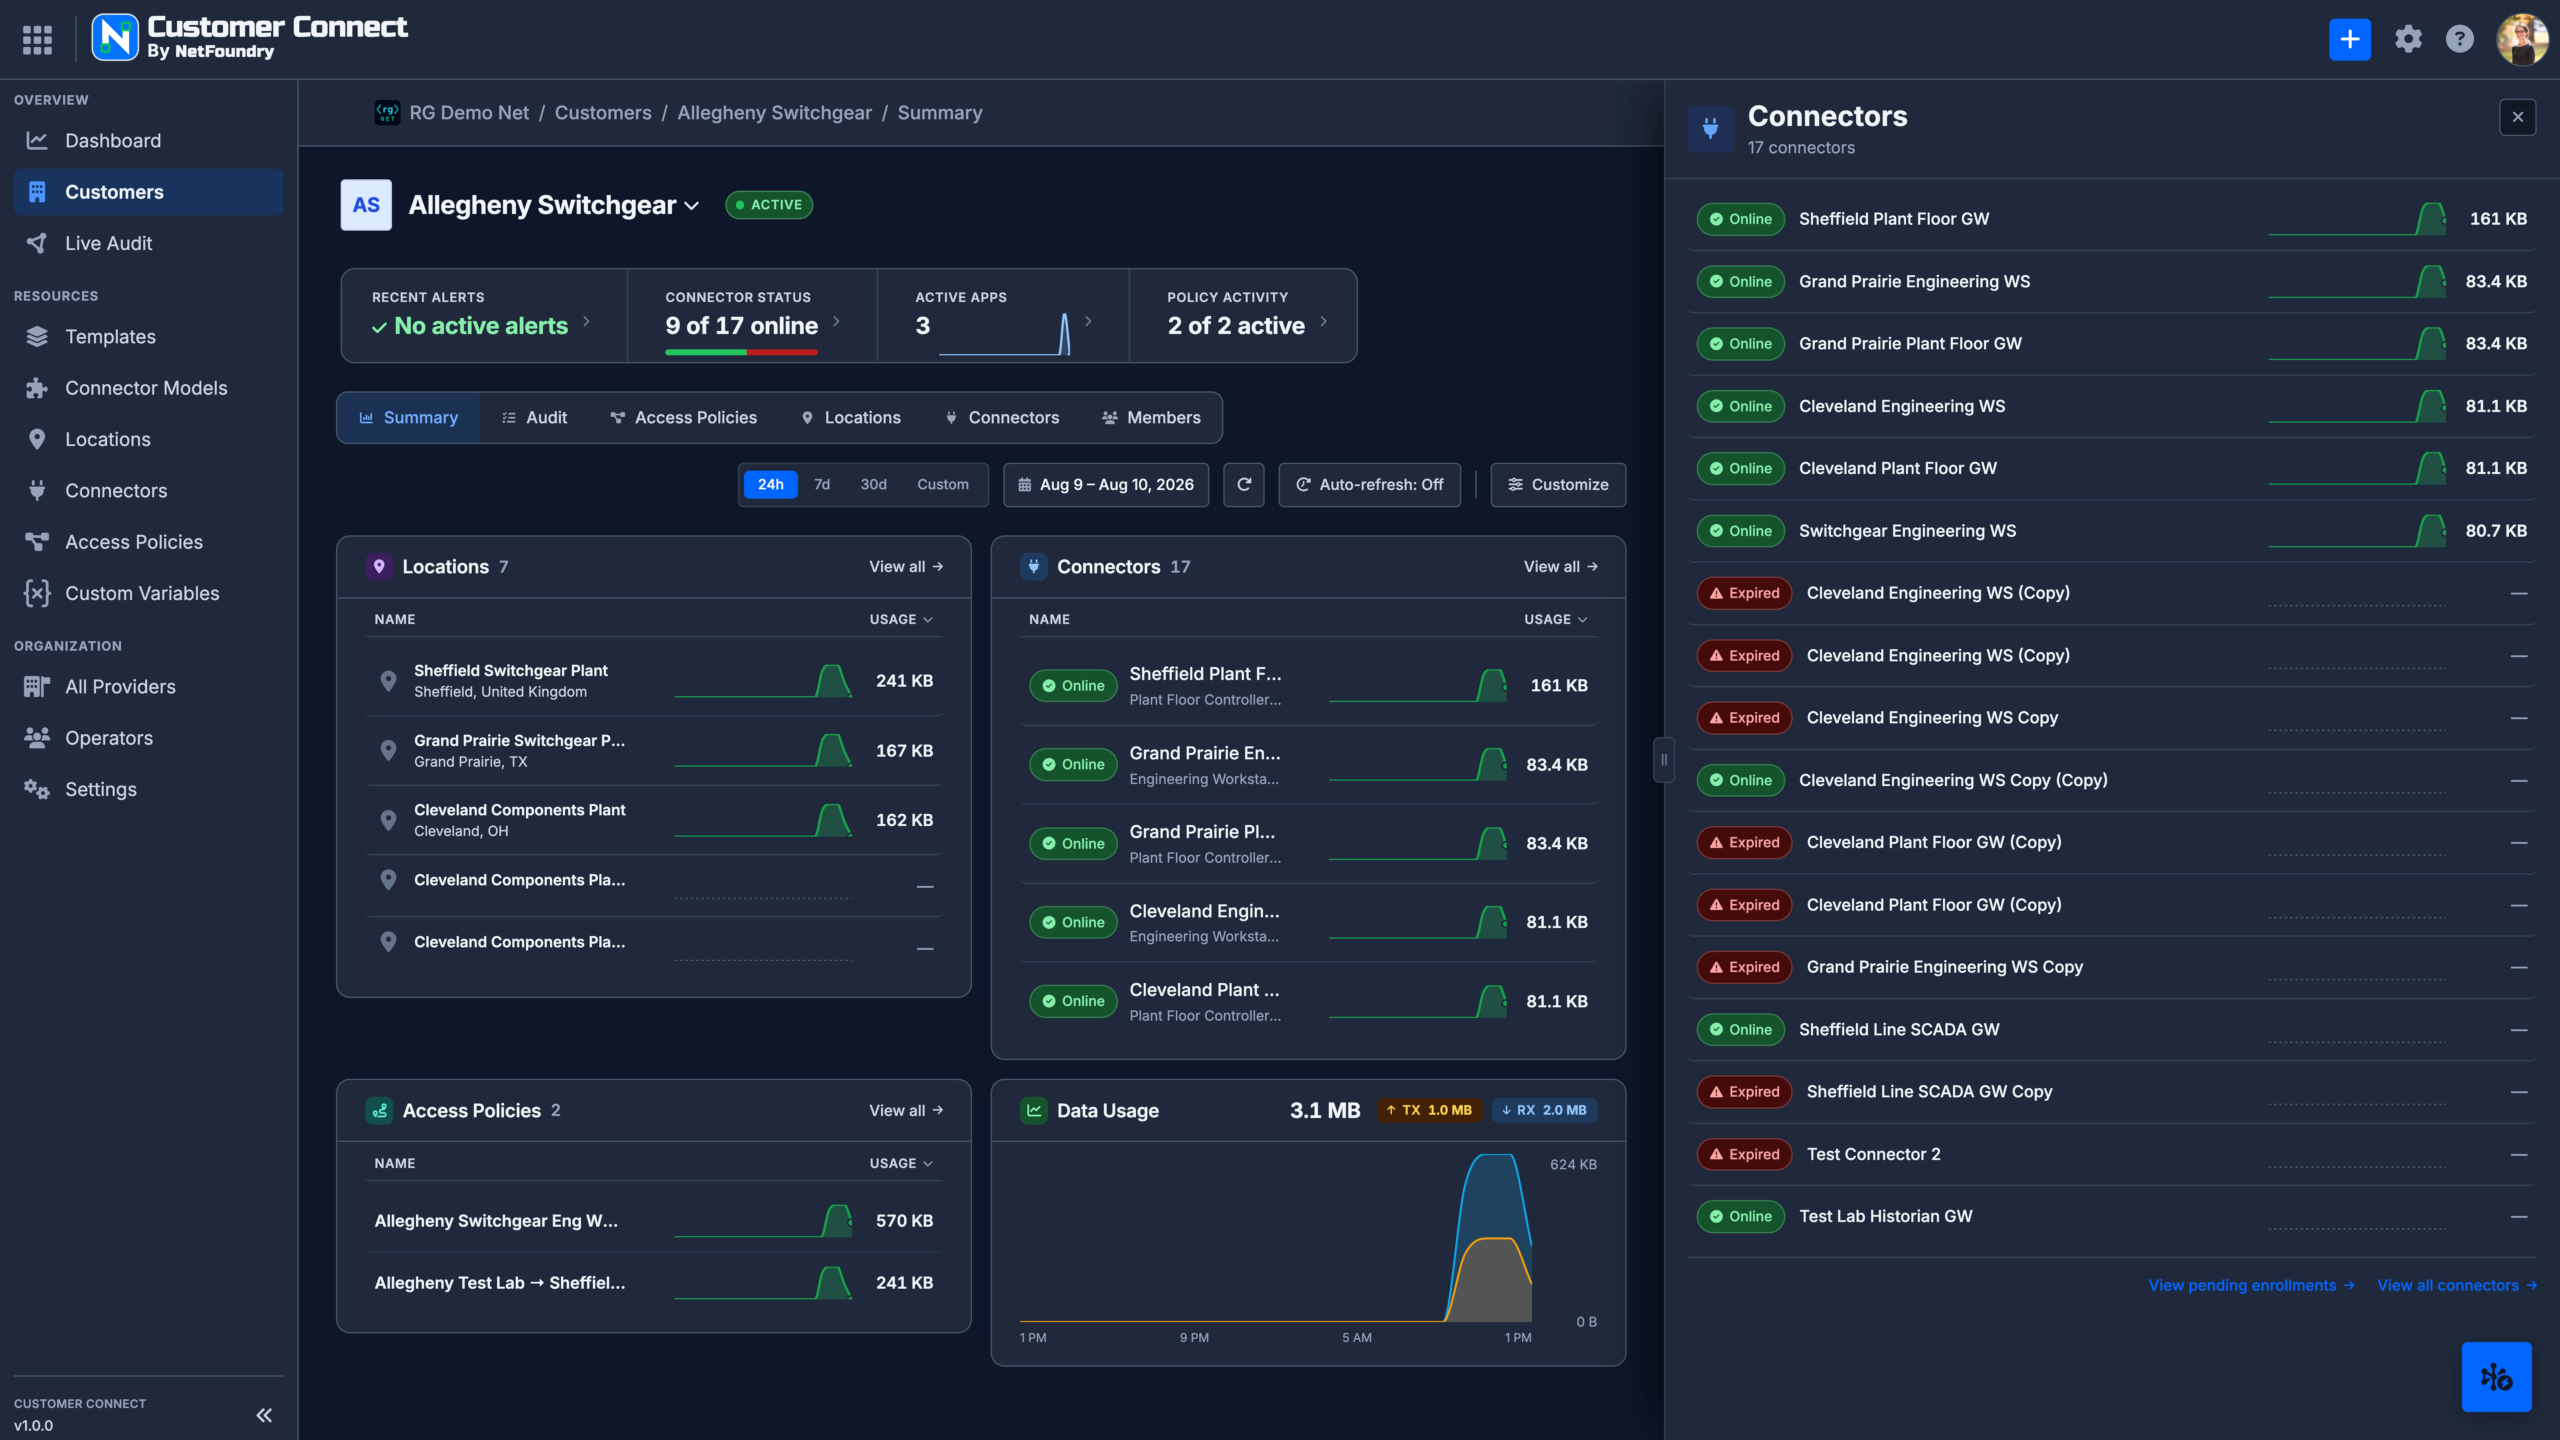2560x1440 pixels.
Task: Open Custom Variables in sidebar
Action: (149, 593)
